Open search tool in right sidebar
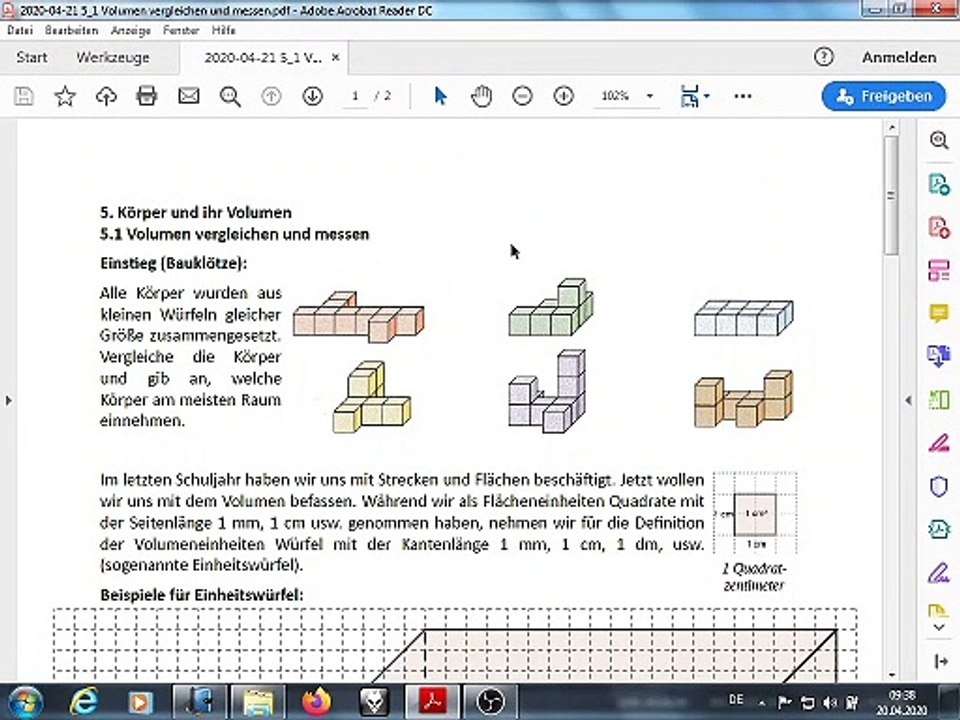The width and height of the screenshot is (960, 720). point(939,140)
